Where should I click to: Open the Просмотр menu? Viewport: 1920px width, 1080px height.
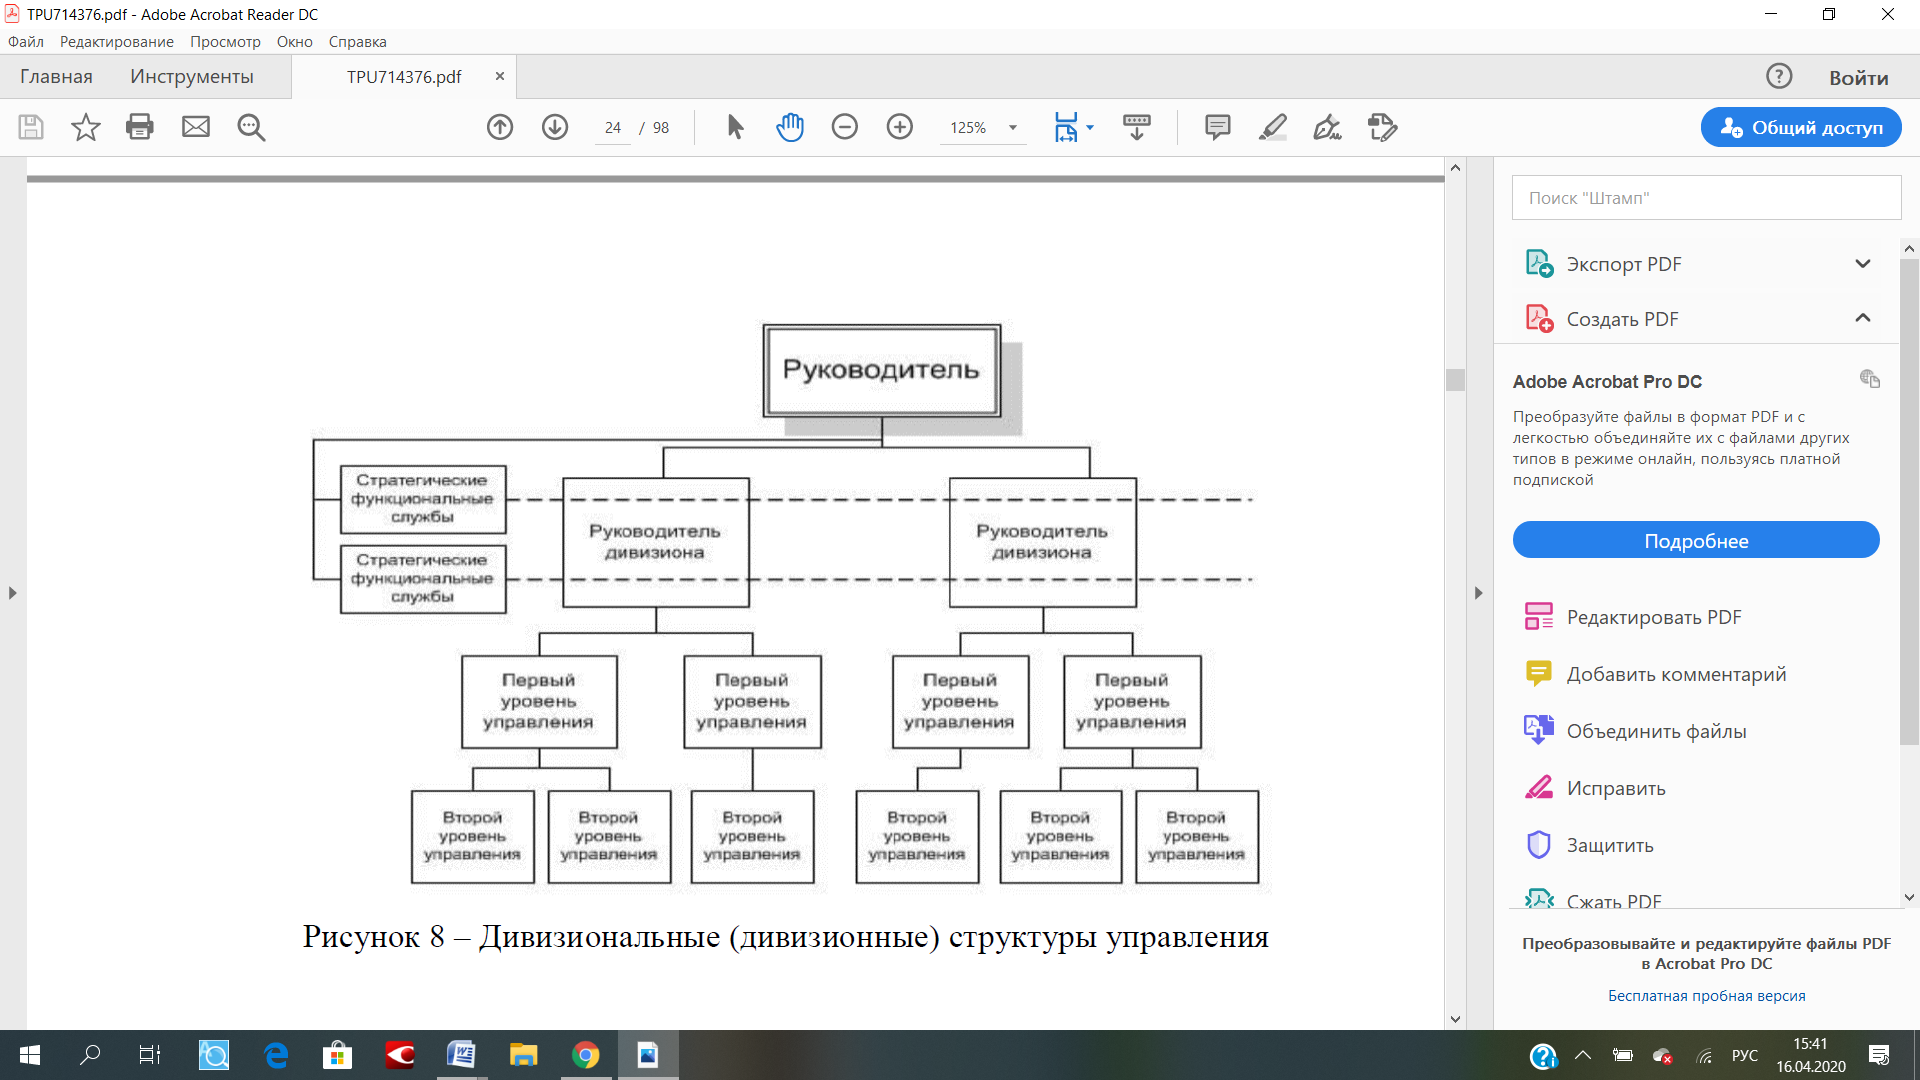pos(225,42)
